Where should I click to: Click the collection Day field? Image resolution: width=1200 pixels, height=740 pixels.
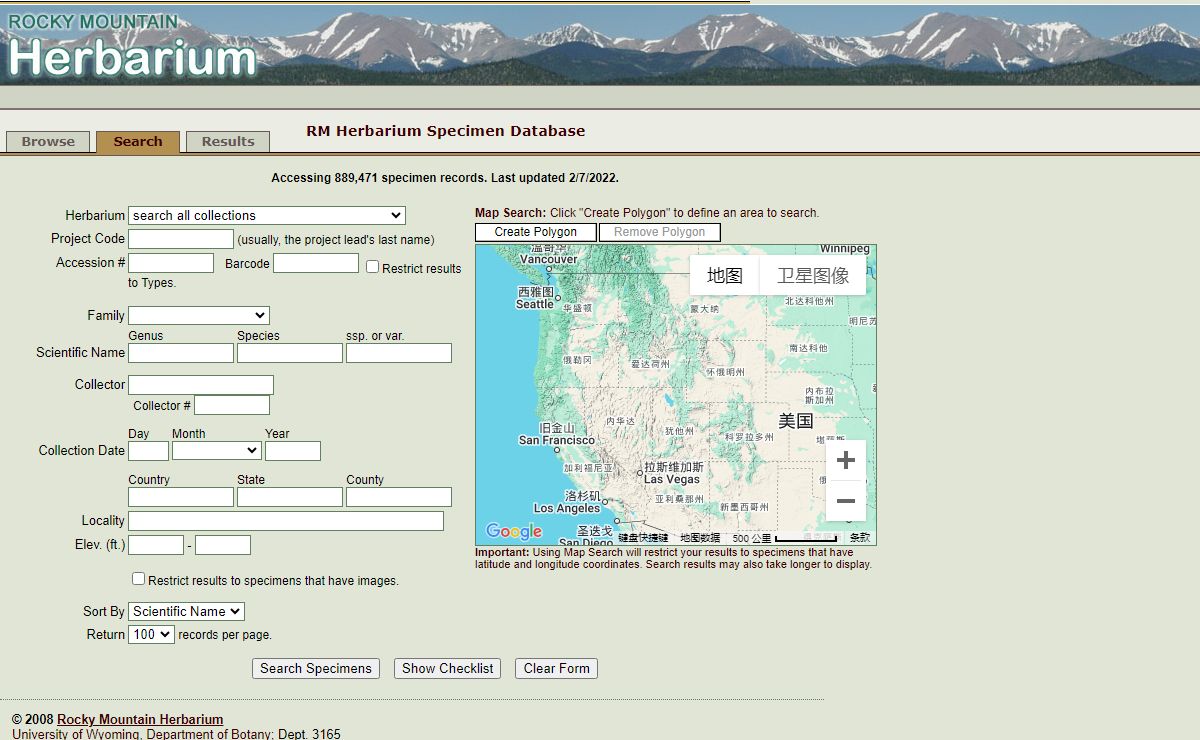point(149,451)
